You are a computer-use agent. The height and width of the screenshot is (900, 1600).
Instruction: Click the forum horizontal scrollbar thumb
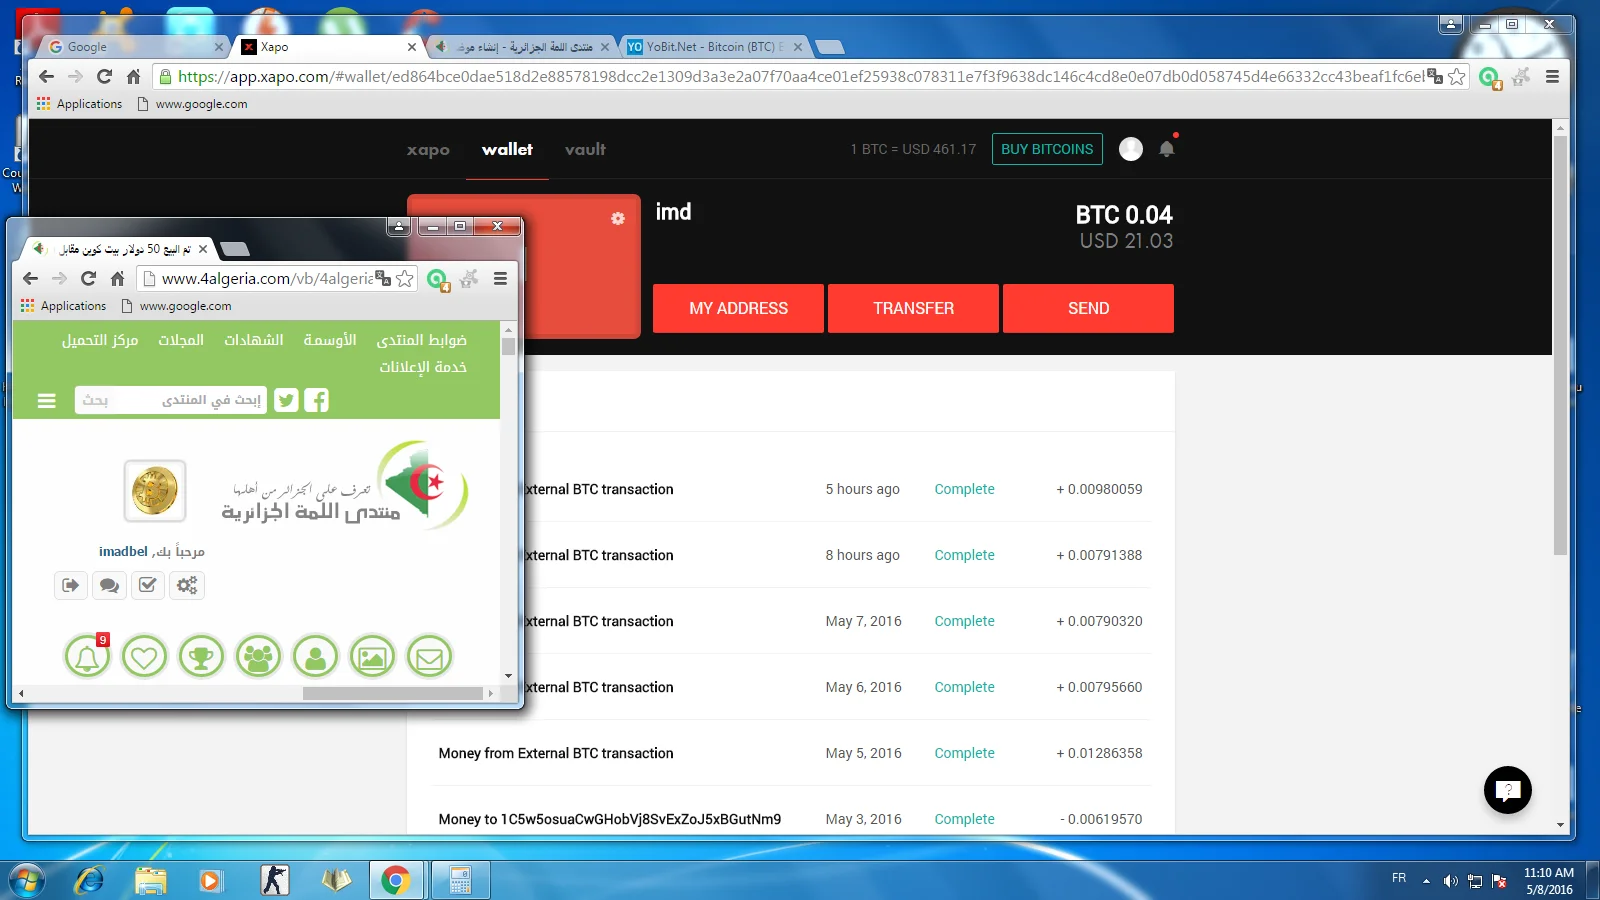coord(392,693)
